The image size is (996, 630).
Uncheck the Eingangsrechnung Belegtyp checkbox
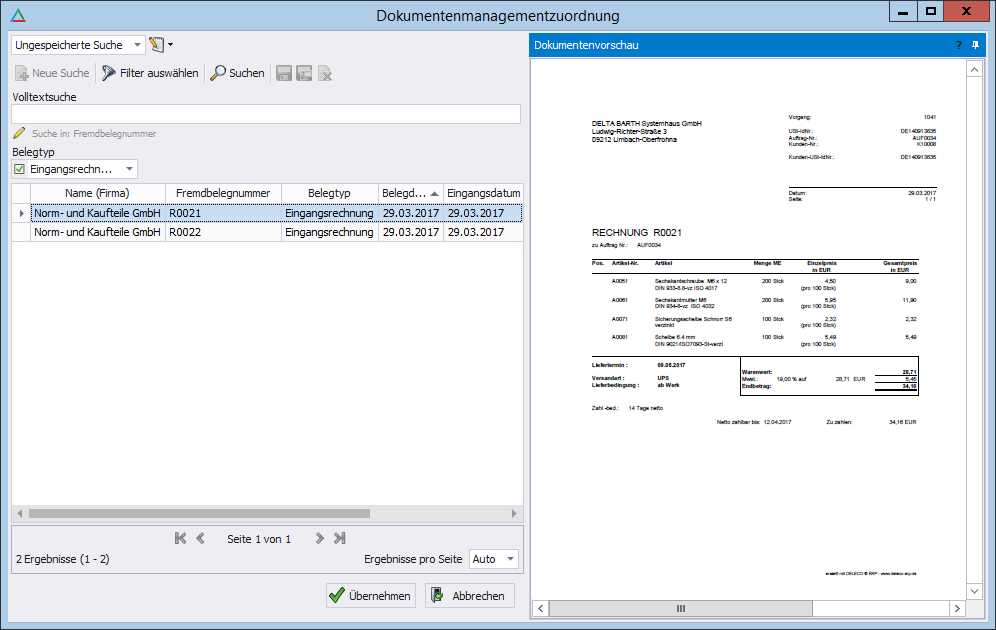click(20, 170)
